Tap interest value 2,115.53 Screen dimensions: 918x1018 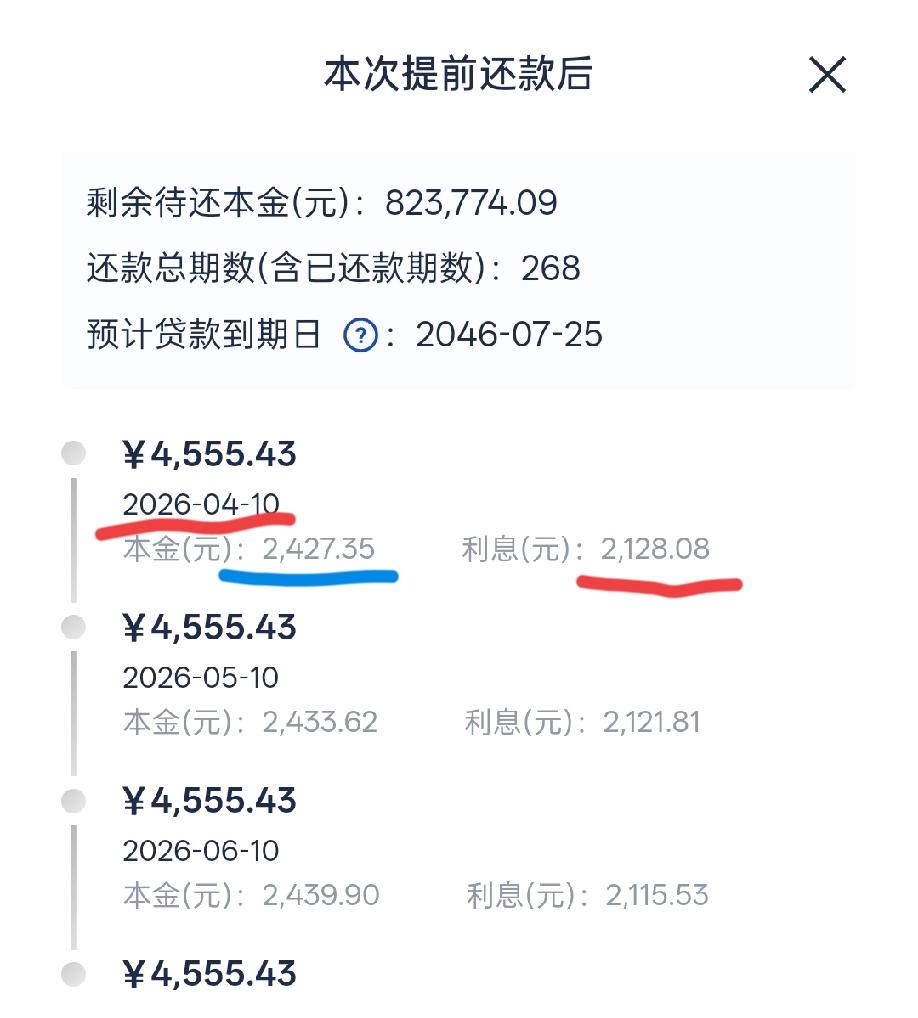pyautogui.click(x=656, y=895)
